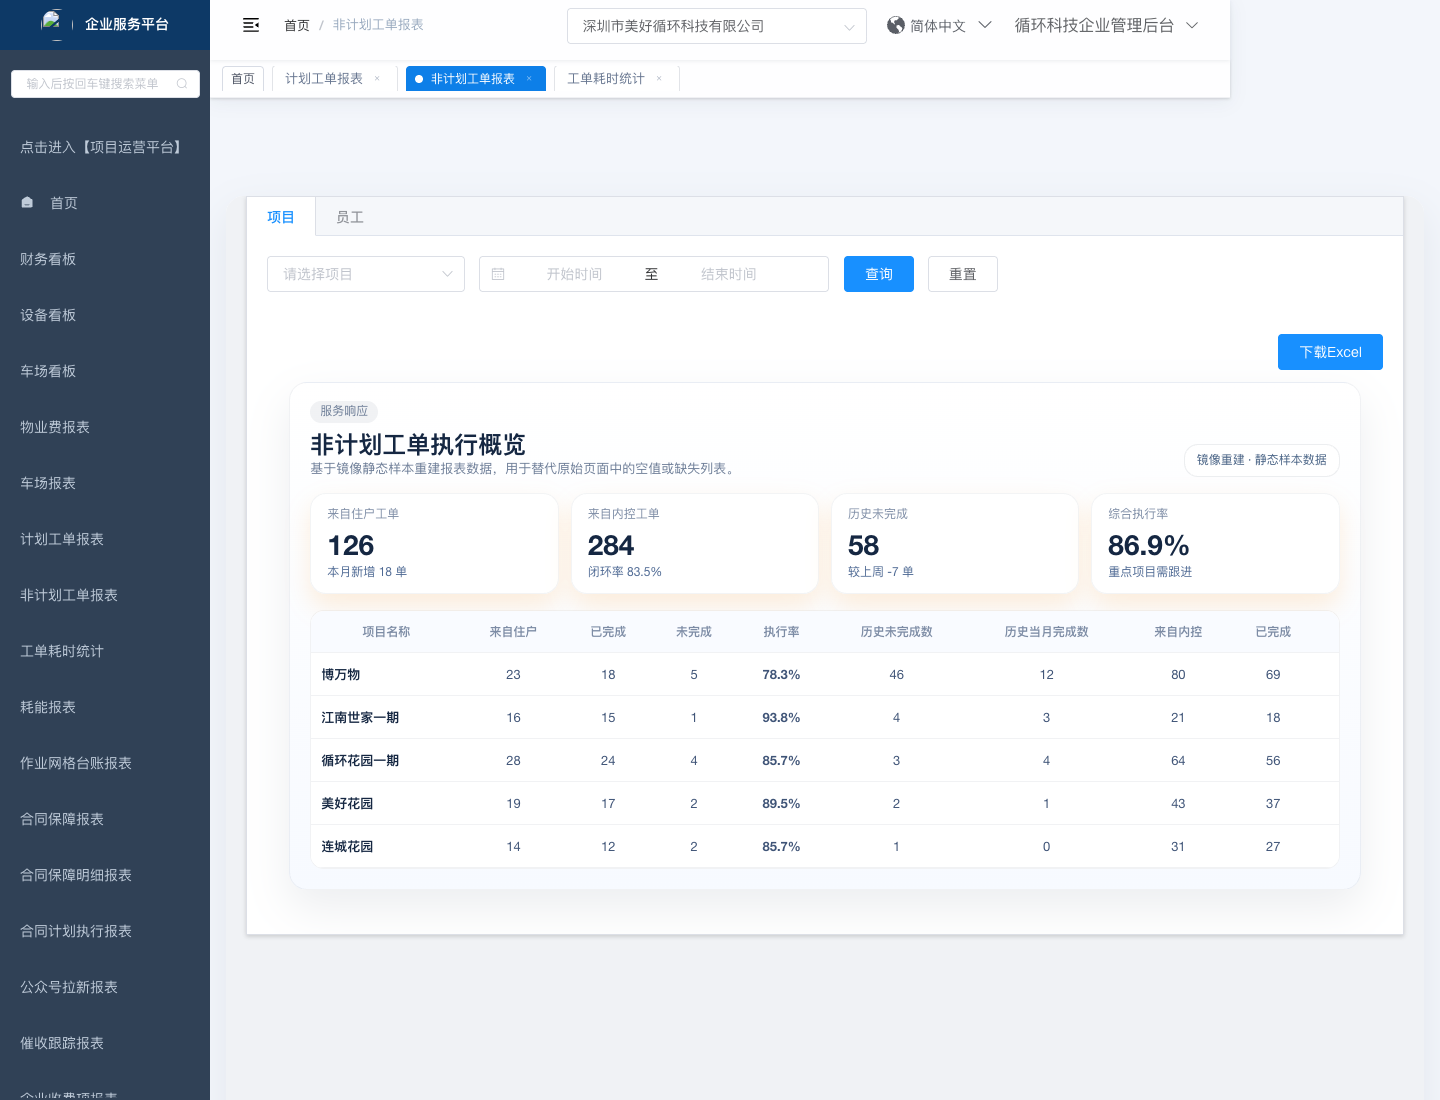Click the 重置 button
The width and height of the screenshot is (1440, 1100).
click(963, 274)
